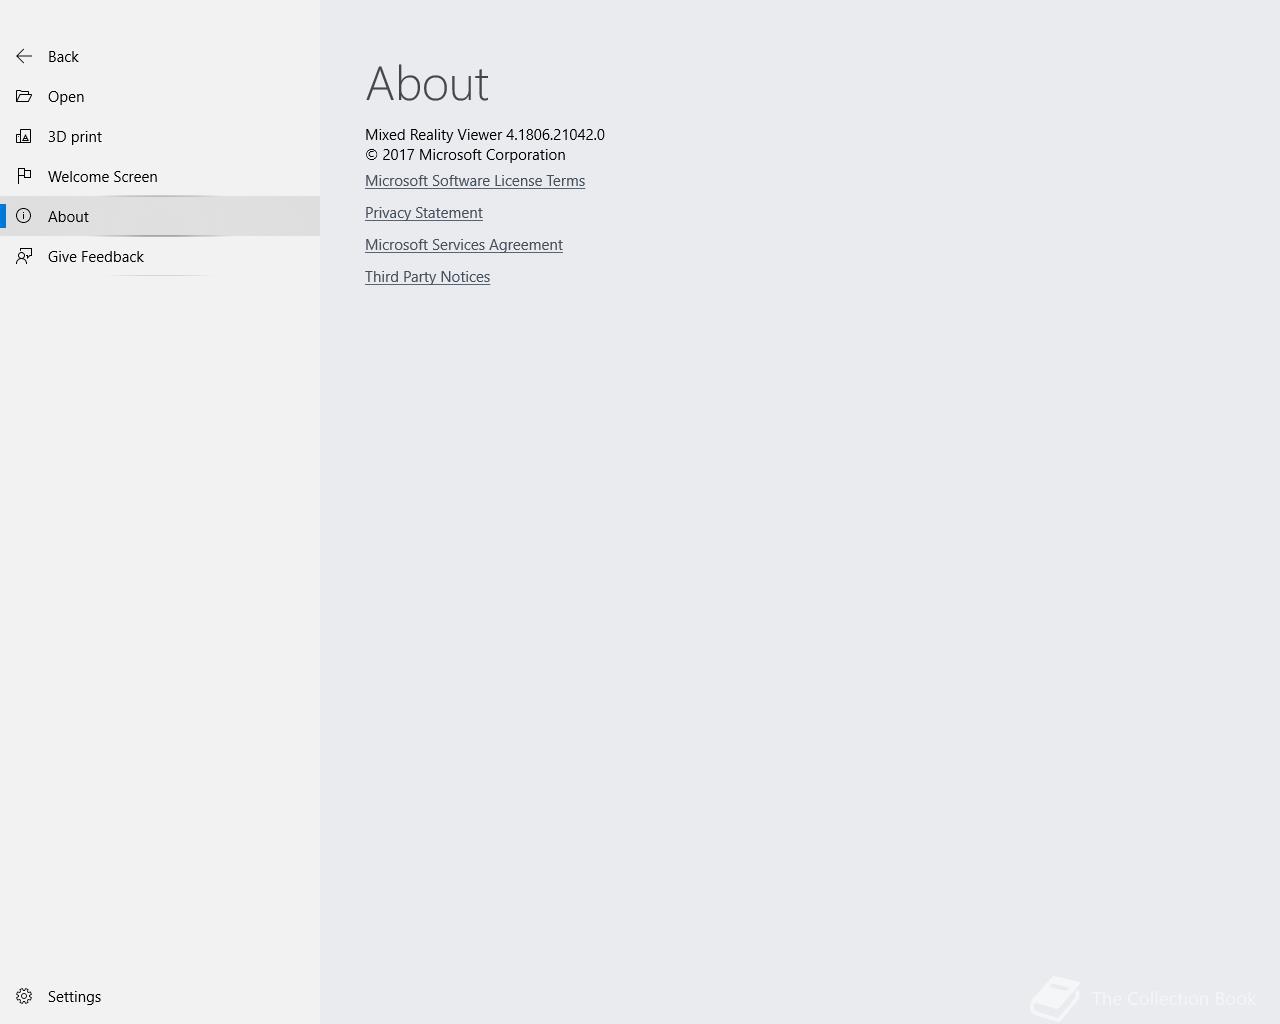Open the Privacy Statement link
Image resolution: width=1280 pixels, height=1024 pixels.
[x=424, y=213]
